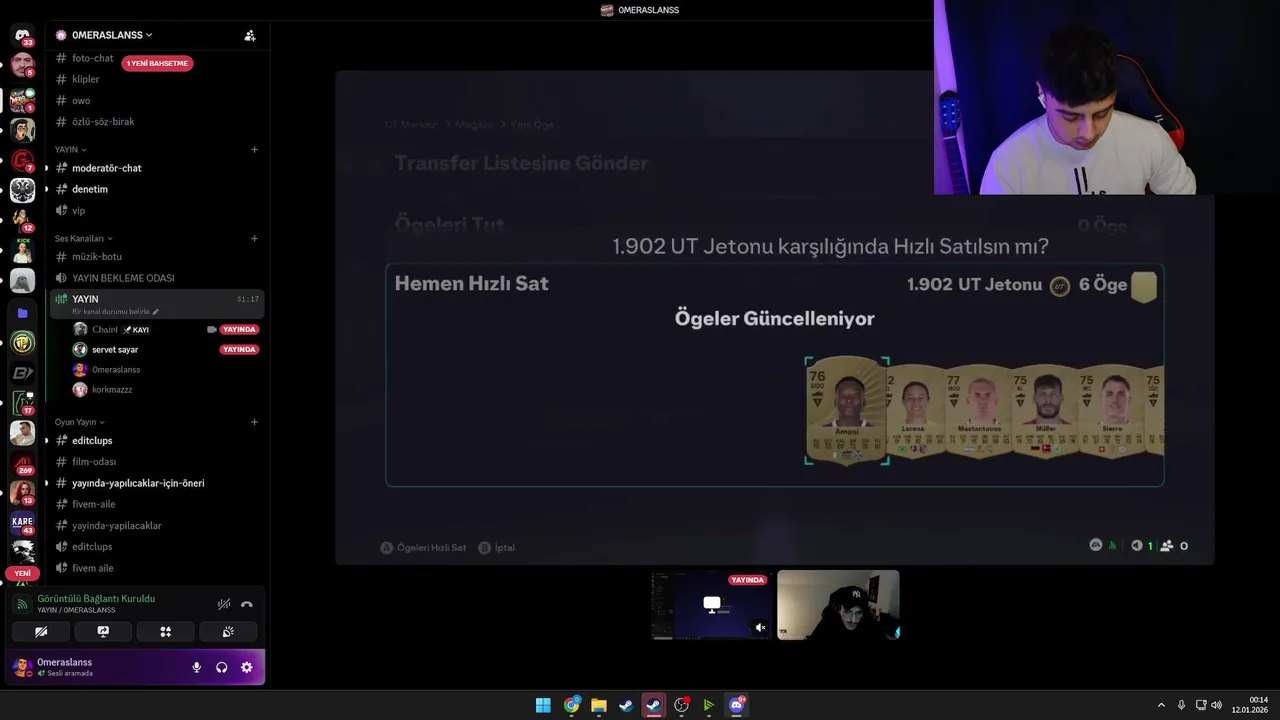Open Chrome from the taskbar

coord(571,705)
